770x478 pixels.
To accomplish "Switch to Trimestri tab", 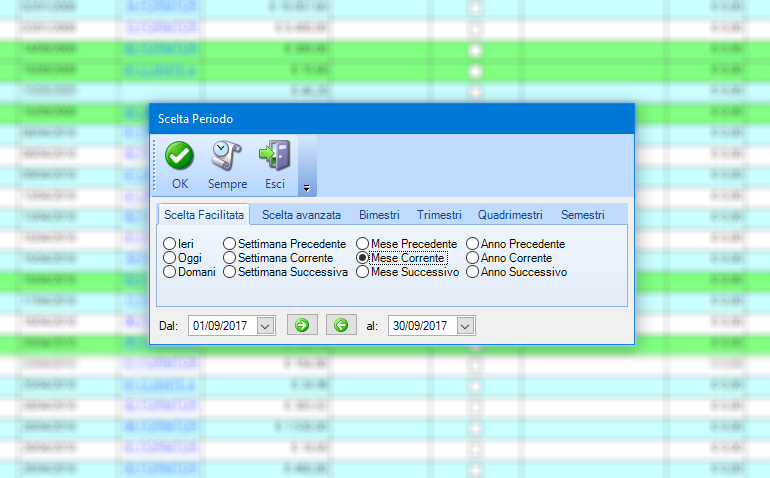I will pyautogui.click(x=439, y=214).
